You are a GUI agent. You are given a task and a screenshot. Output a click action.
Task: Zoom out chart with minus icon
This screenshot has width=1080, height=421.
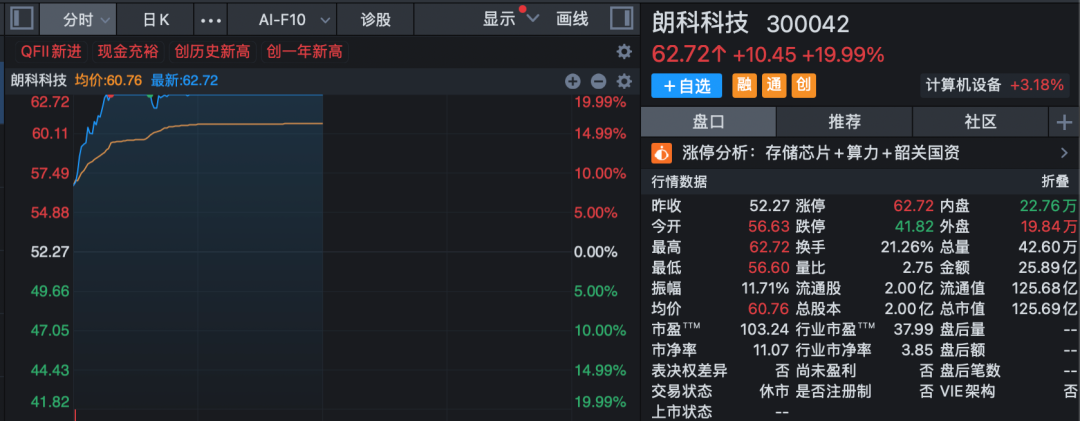599,81
